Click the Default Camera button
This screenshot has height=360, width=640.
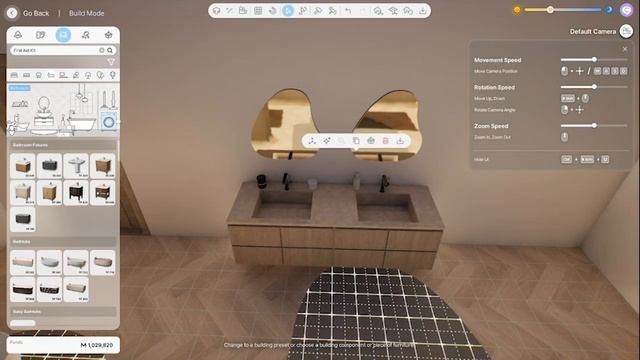coord(626,31)
